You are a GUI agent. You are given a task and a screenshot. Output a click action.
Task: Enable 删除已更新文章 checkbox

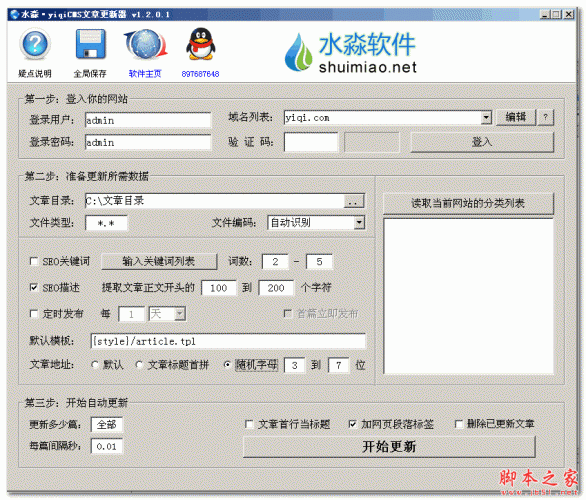tap(459, 424)
